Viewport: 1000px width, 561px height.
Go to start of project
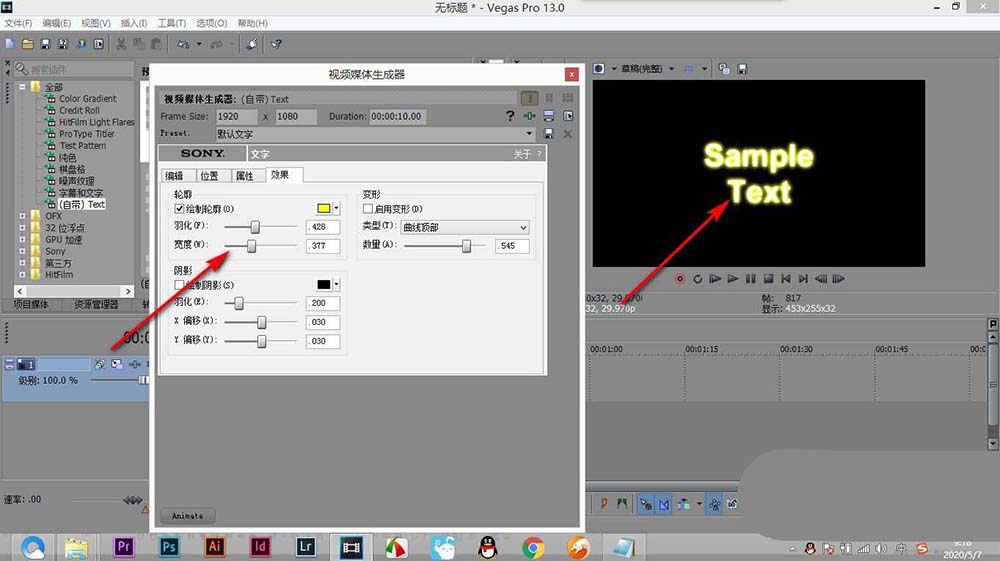click(x=786, y=279)
